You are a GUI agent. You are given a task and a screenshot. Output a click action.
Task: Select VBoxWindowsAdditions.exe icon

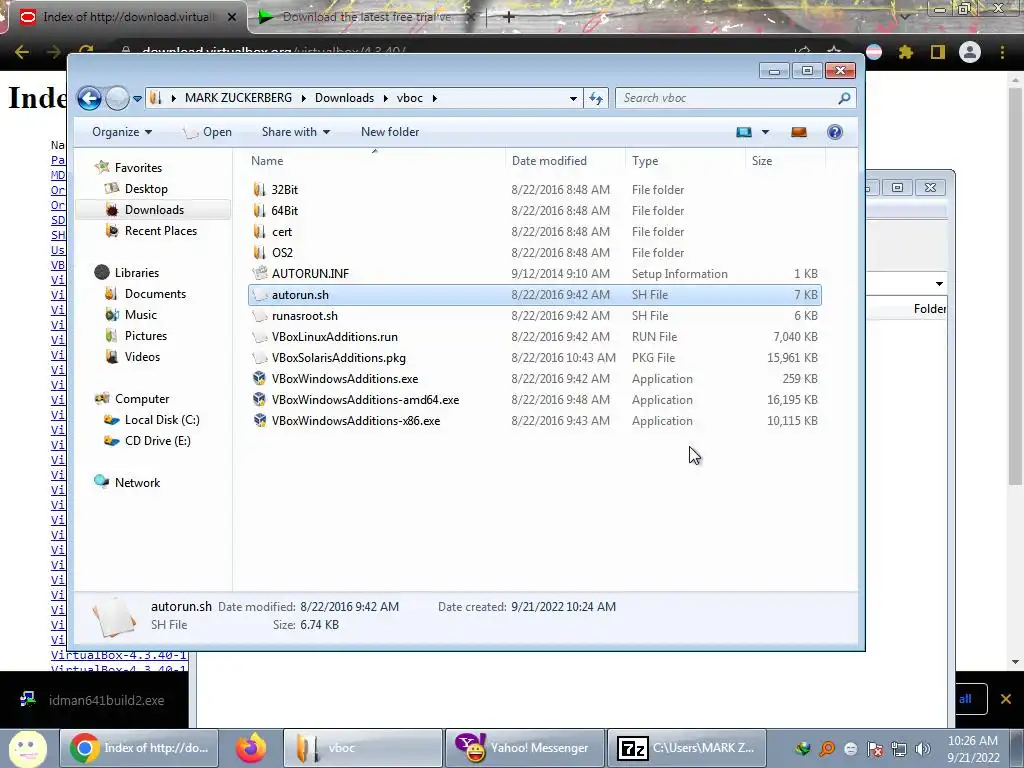(x=260, y=379)
